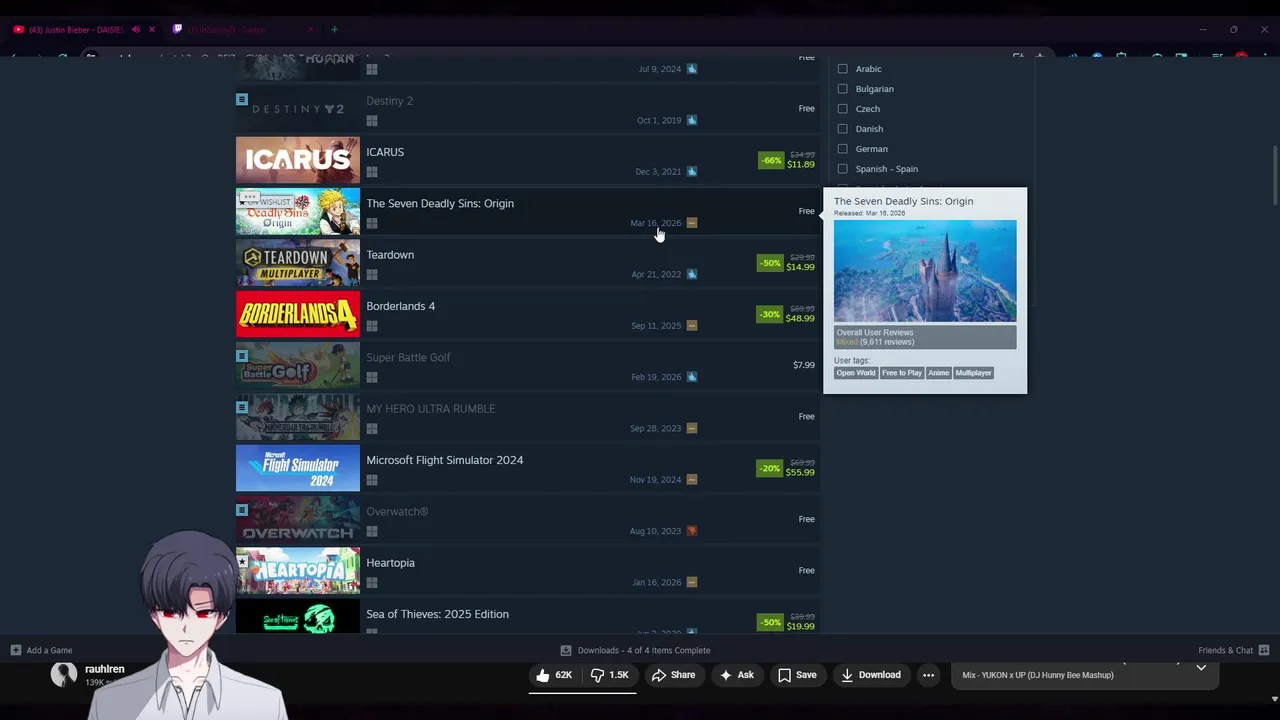Click Windows platform icon in Teardown row

[372, 275]
